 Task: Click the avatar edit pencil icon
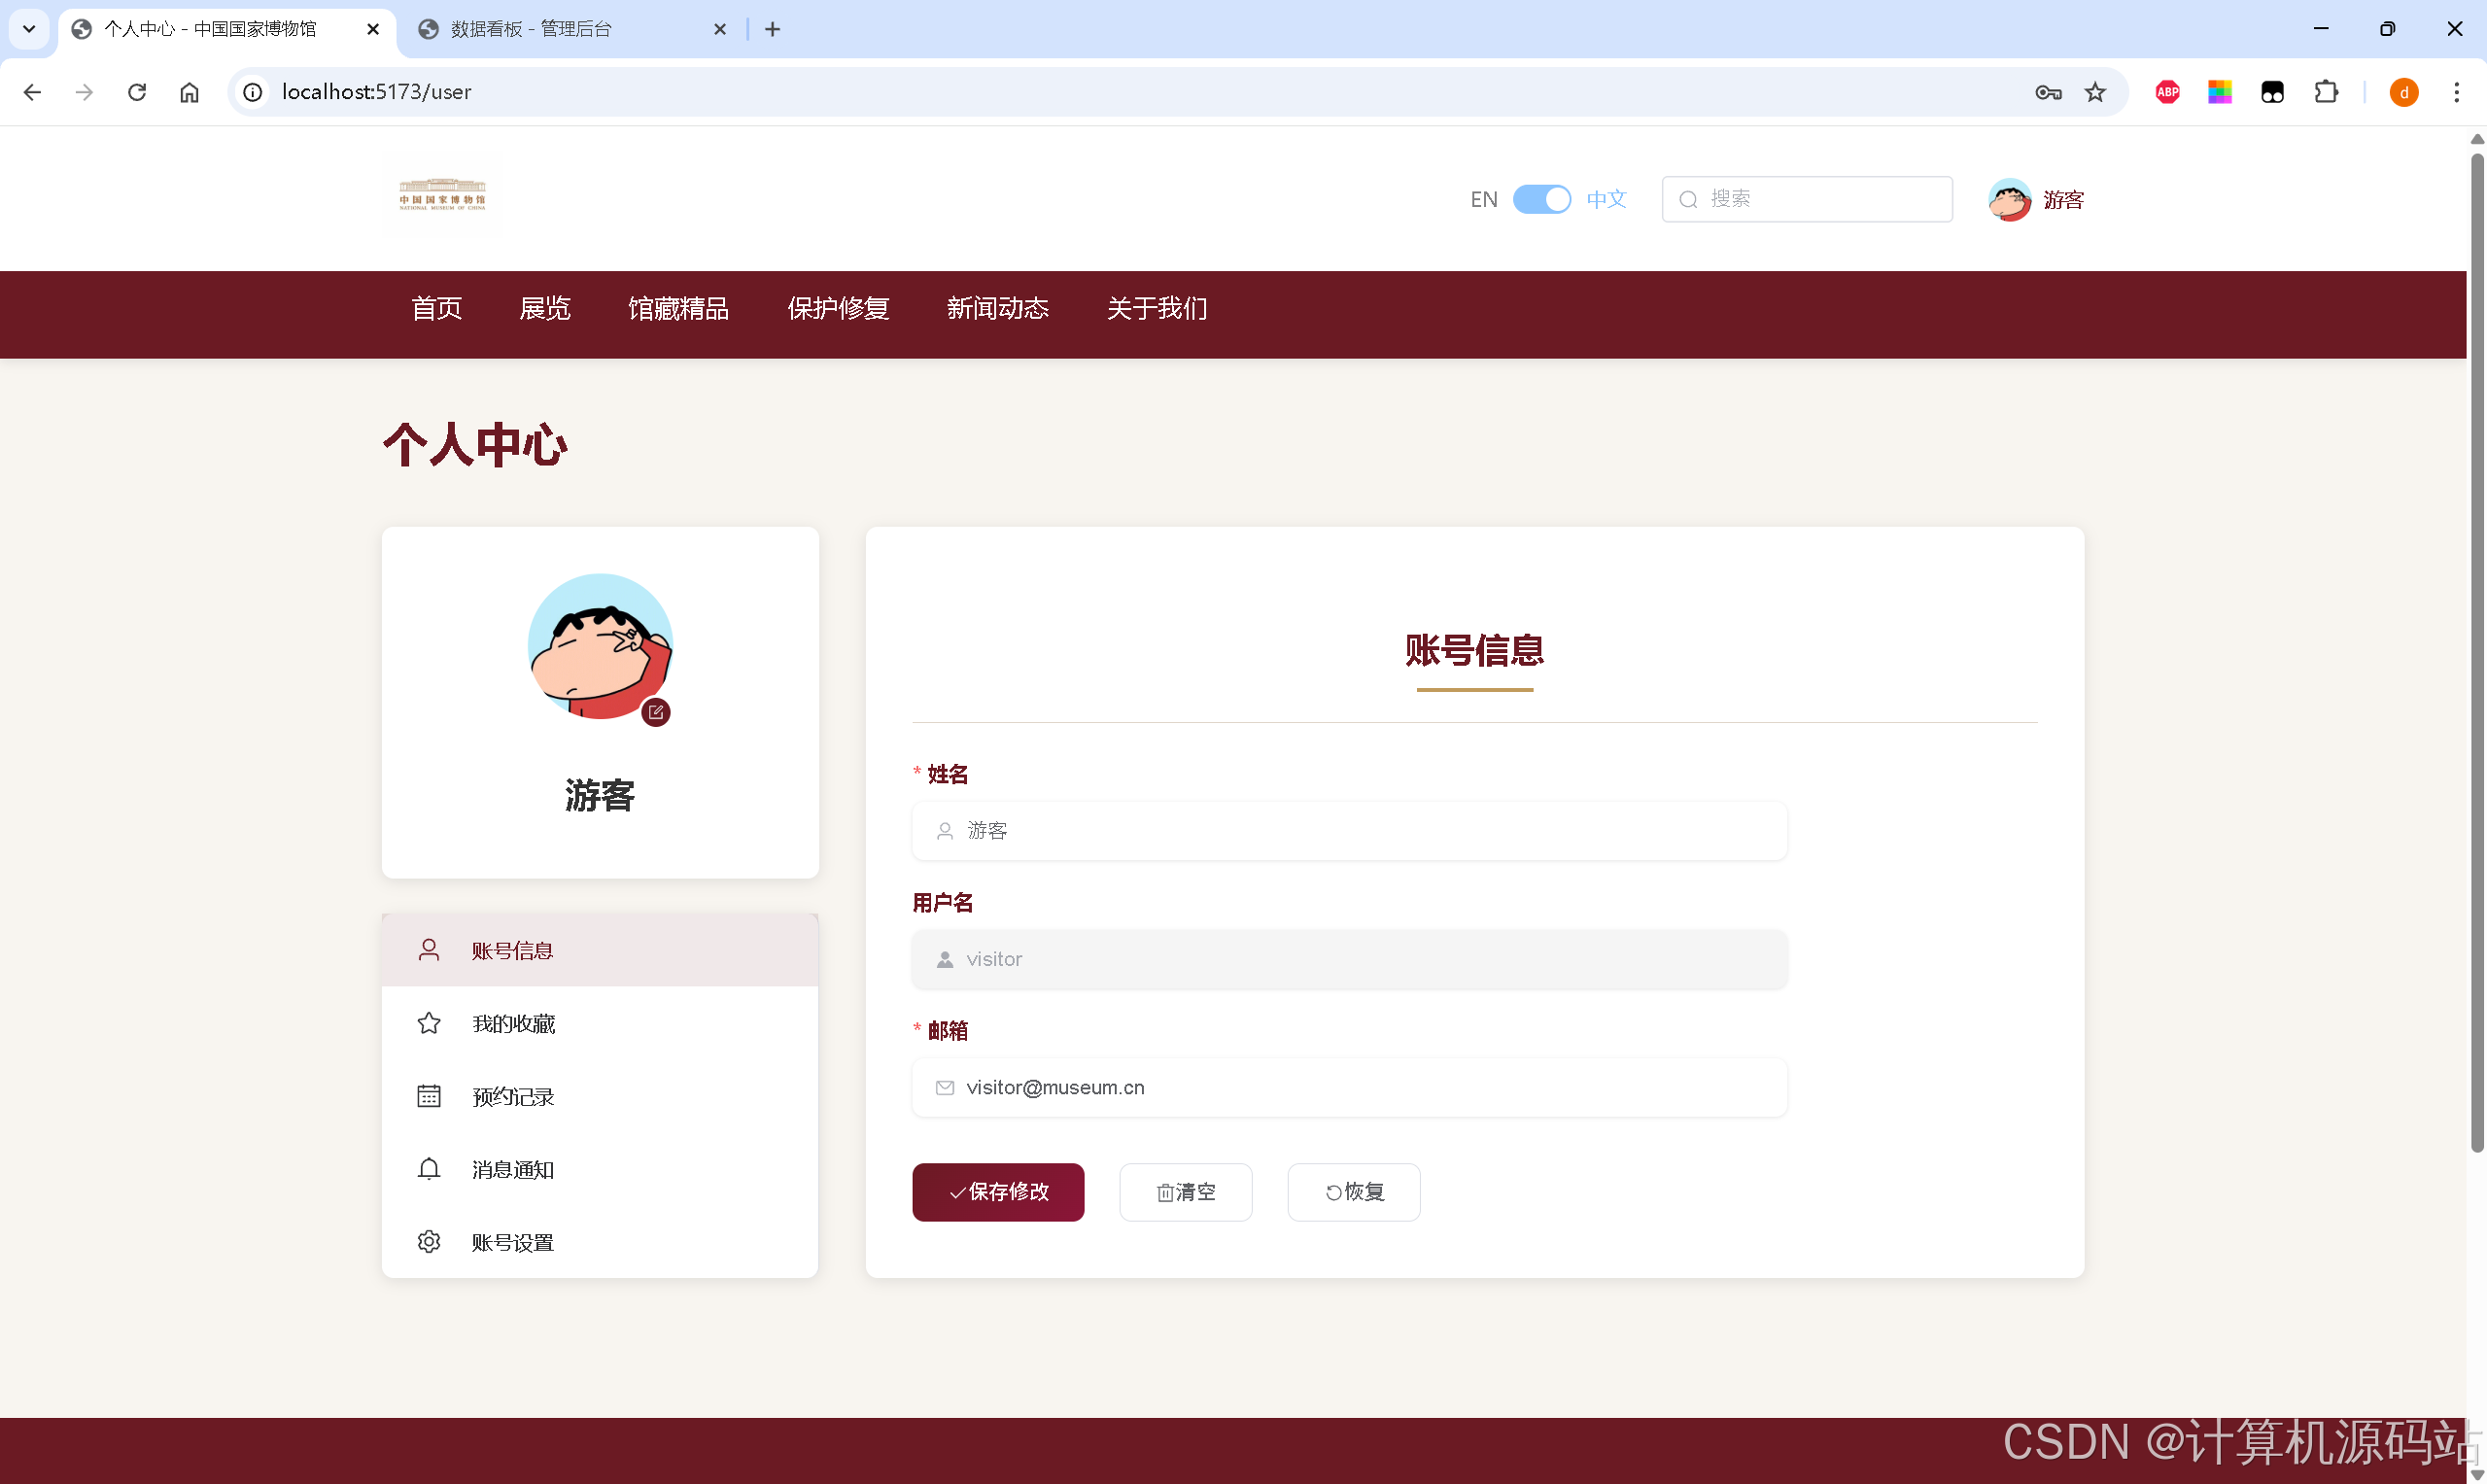click(657, 712)
